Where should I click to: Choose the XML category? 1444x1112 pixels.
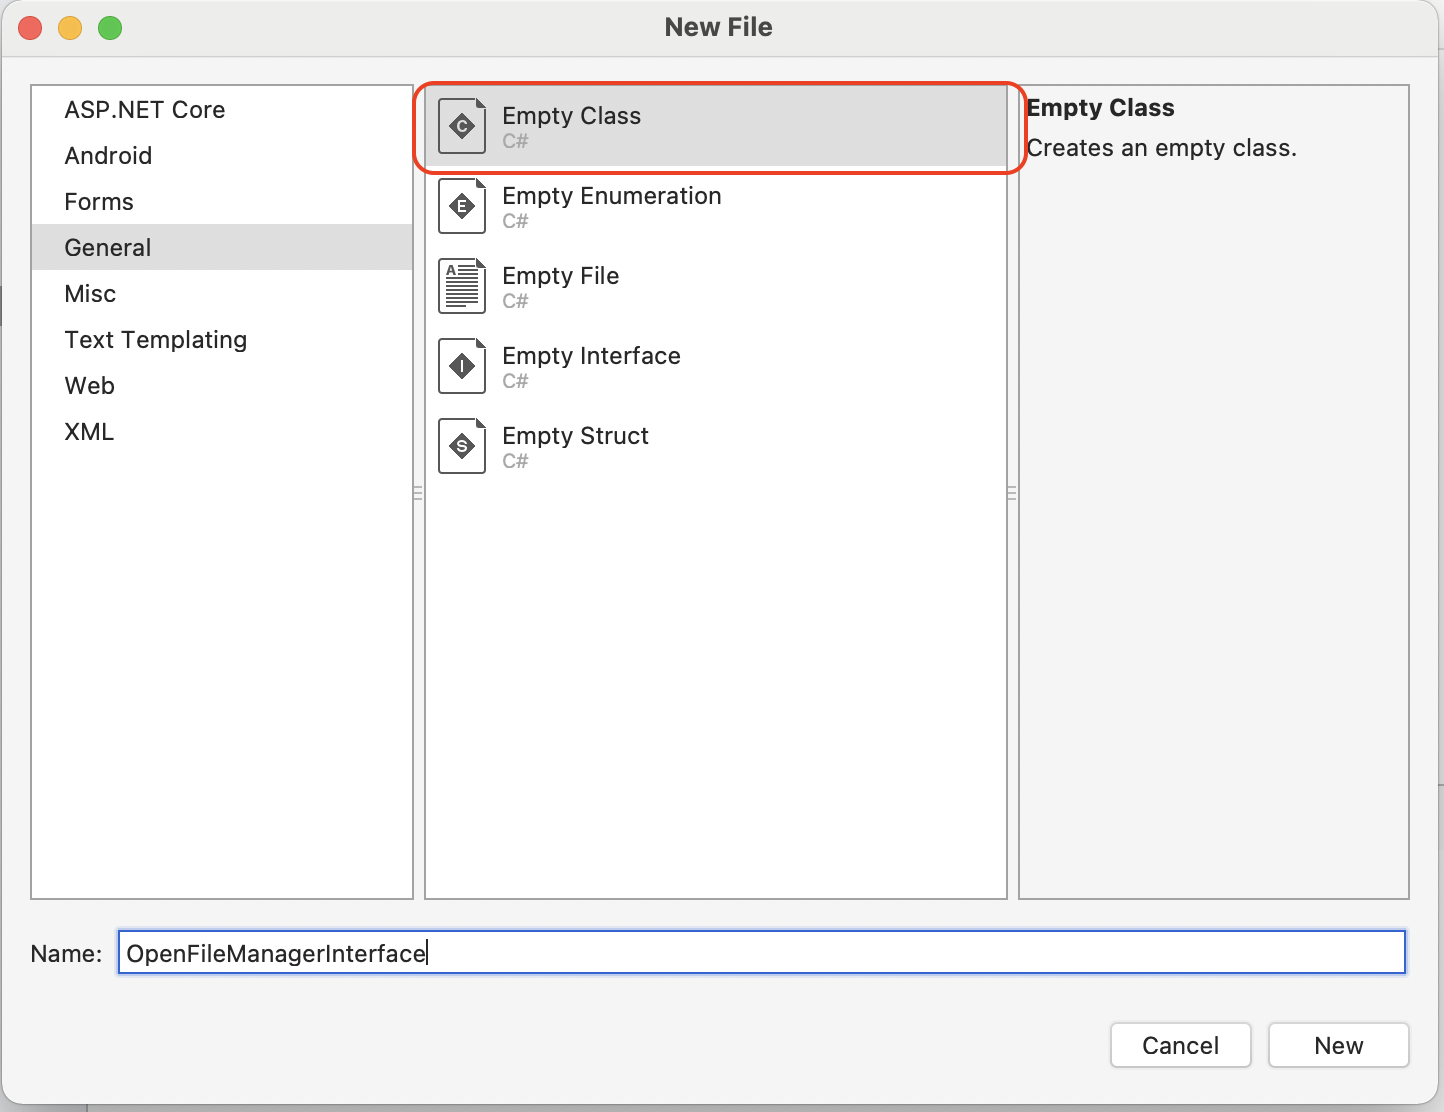coord(89,432)
